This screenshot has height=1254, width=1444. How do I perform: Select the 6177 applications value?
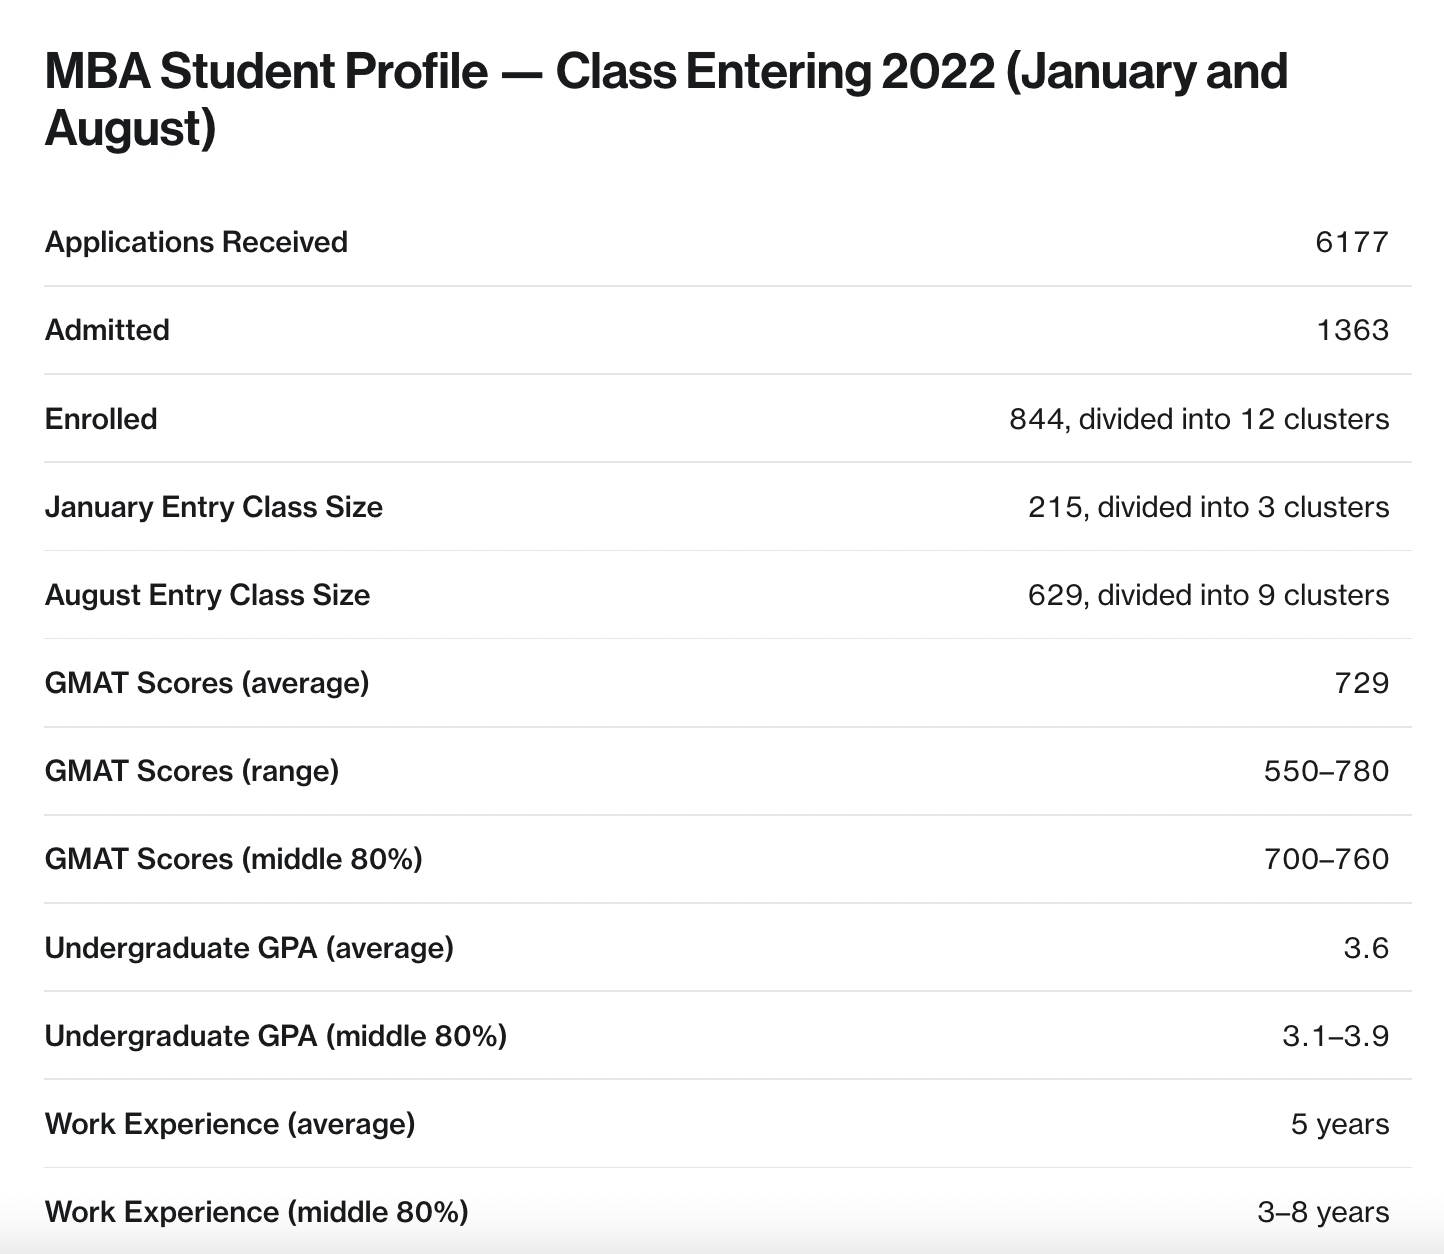coord(1352,242)
